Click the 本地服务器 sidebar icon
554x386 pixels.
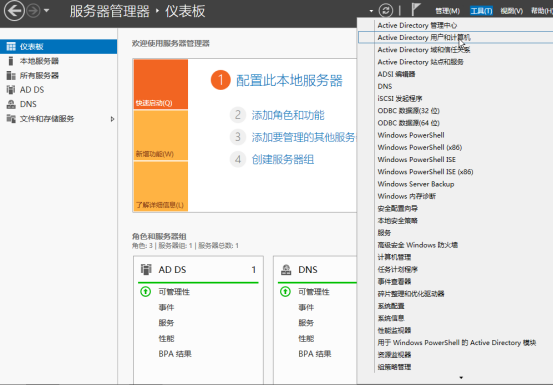[11, 61]
